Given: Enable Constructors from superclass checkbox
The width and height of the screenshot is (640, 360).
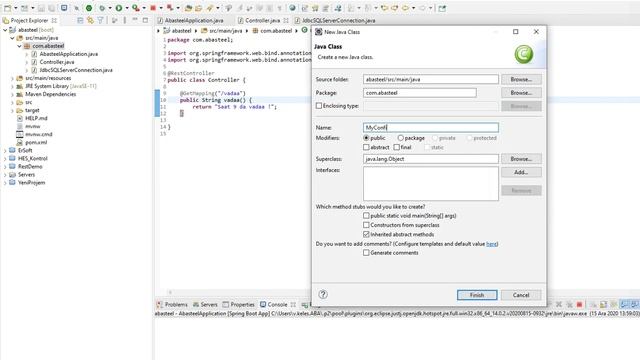Looking at the screenshot, I should [x=366, y=225].
